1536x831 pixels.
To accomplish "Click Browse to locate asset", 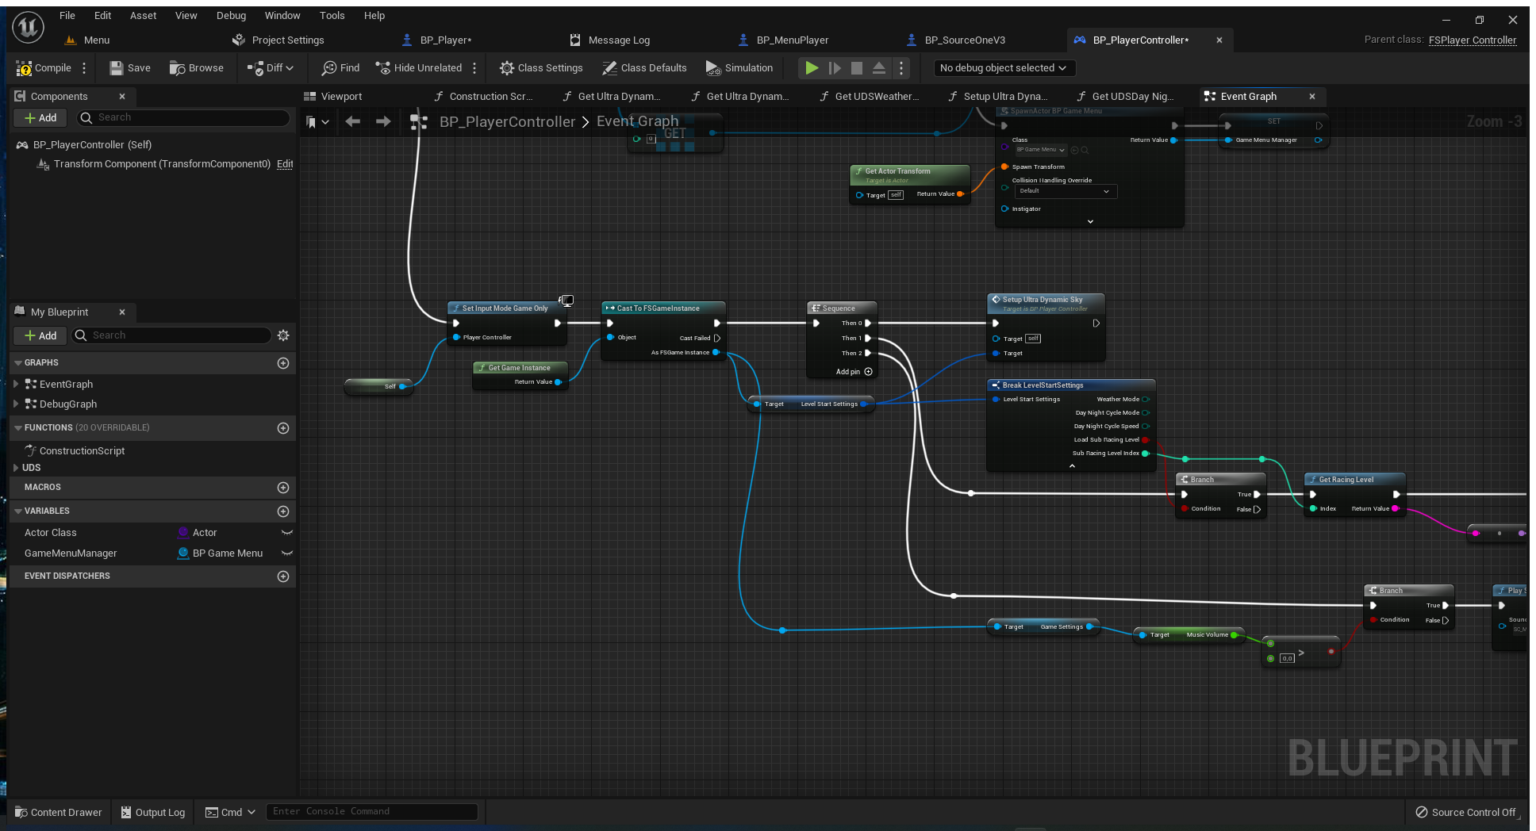I will pos(196,68).
